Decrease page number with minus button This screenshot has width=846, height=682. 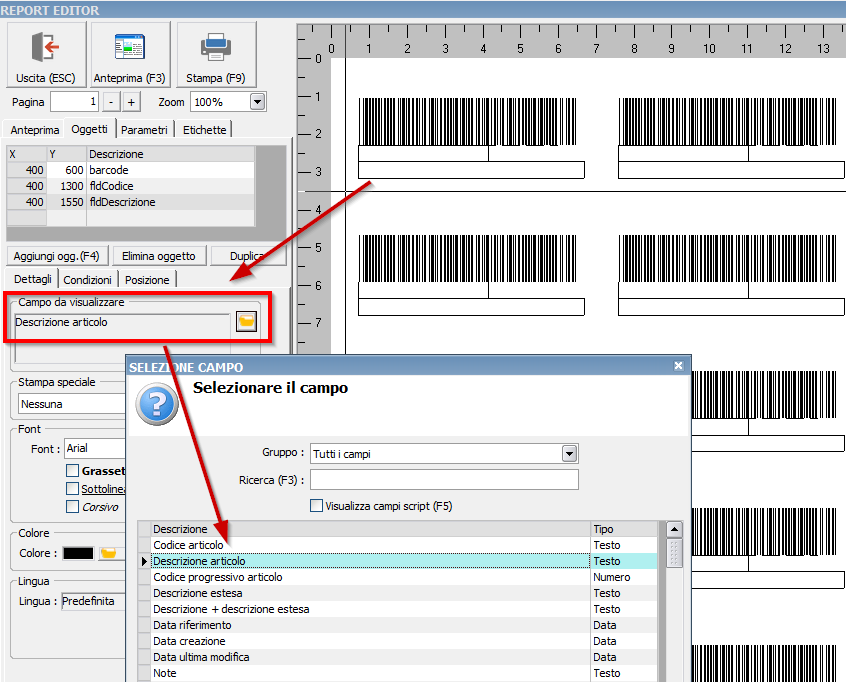pyautogui.click(x=111, y=102)
